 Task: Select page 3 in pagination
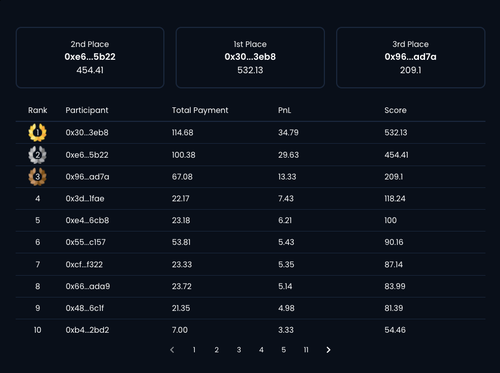click(x=239, y=350)
